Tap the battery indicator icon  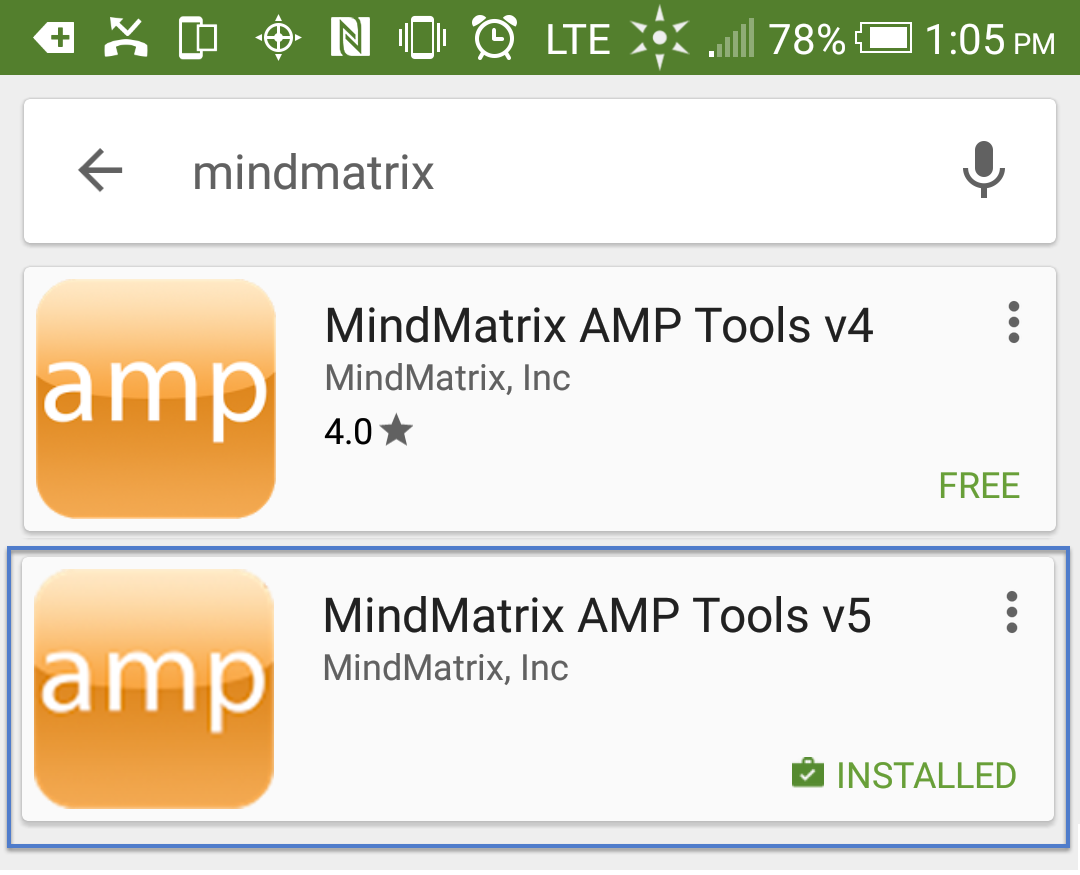coord(885,39)
